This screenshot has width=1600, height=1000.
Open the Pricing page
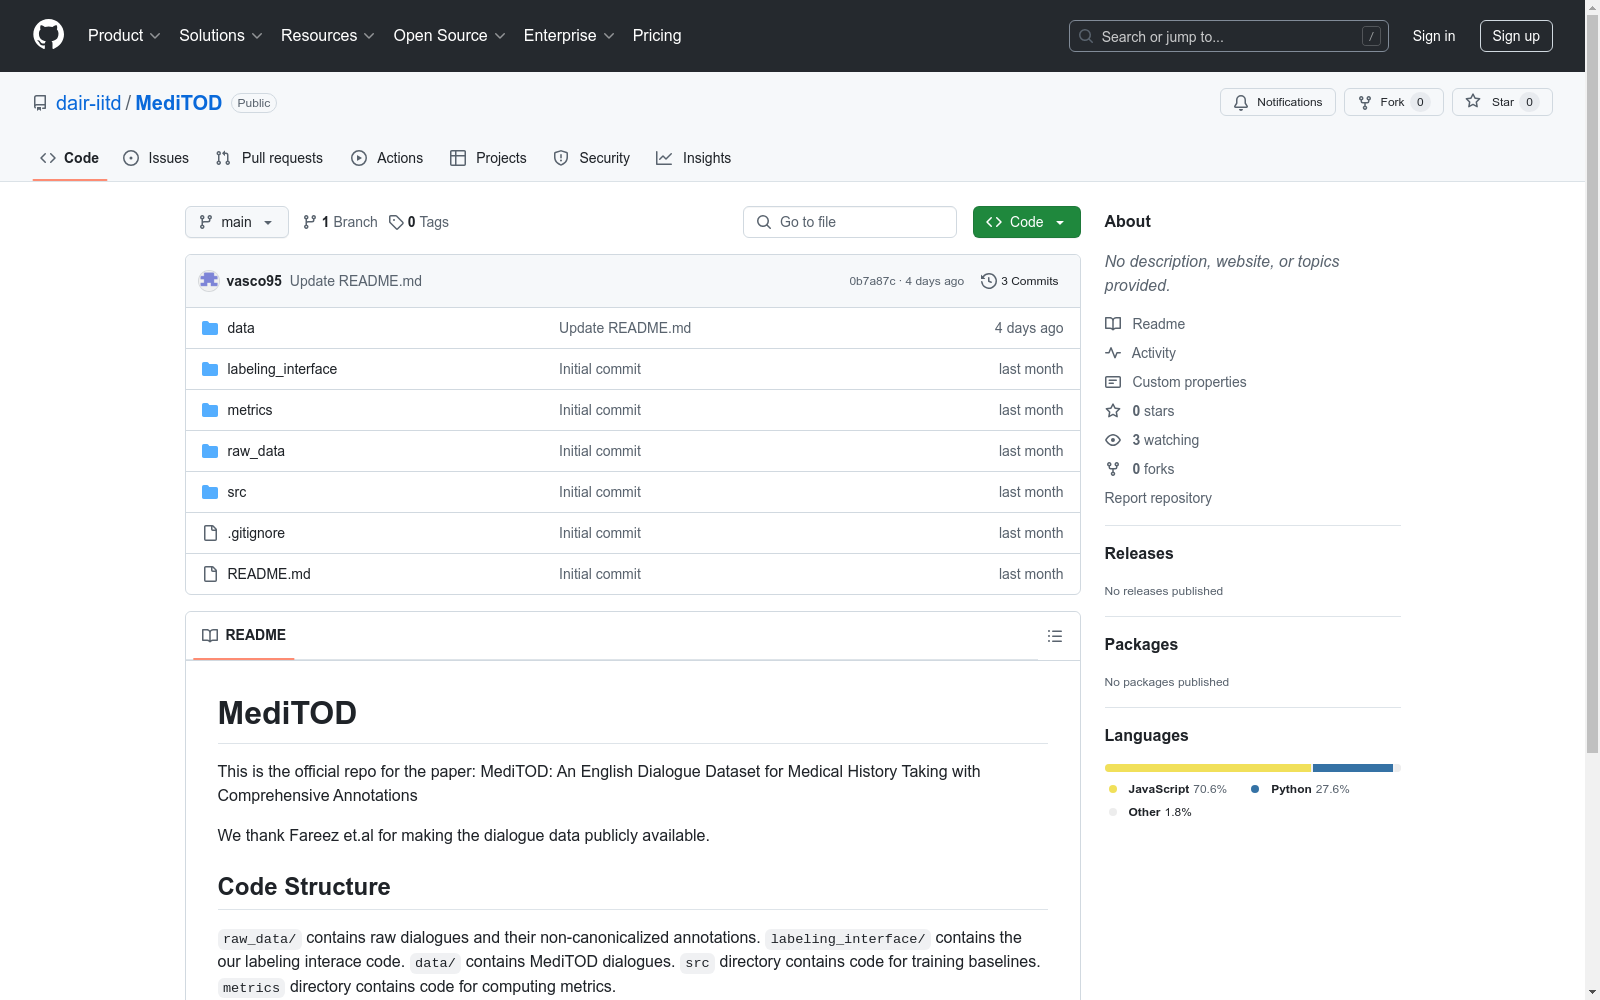pos(657,35)
